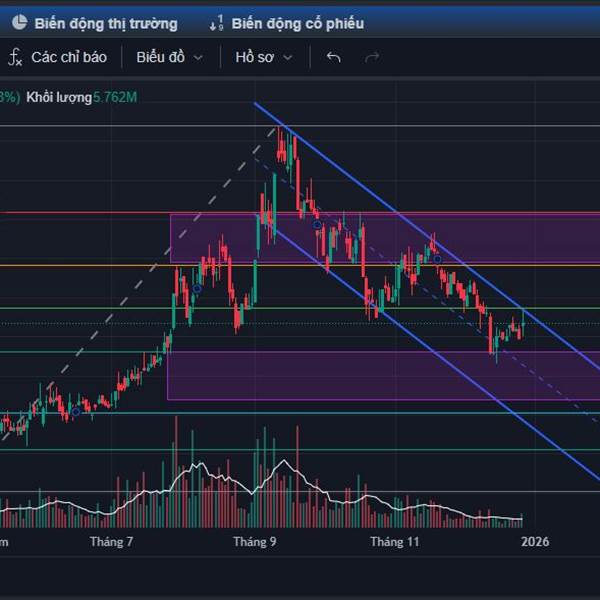Click the 2026 time axis label
The image size is (600, 600).
(535, 542)
